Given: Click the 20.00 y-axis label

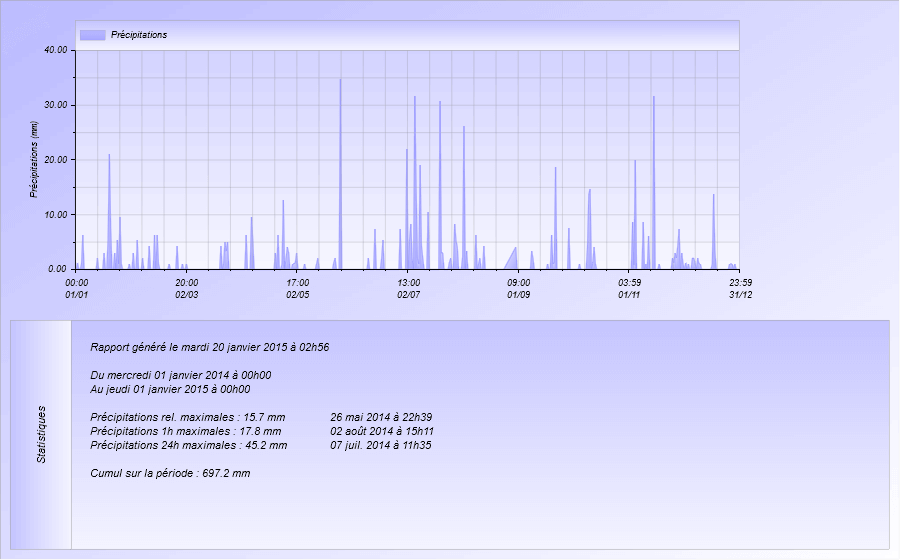Looking at the screenshot, I should 55,160.
